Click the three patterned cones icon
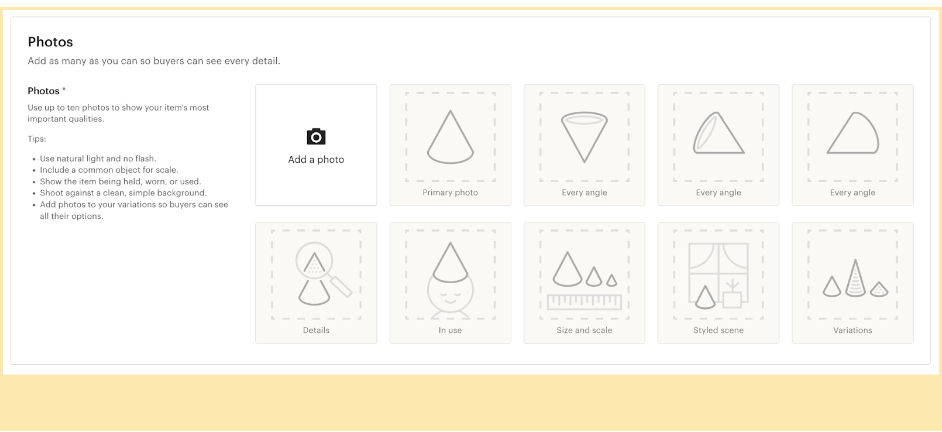 [853, 279]
